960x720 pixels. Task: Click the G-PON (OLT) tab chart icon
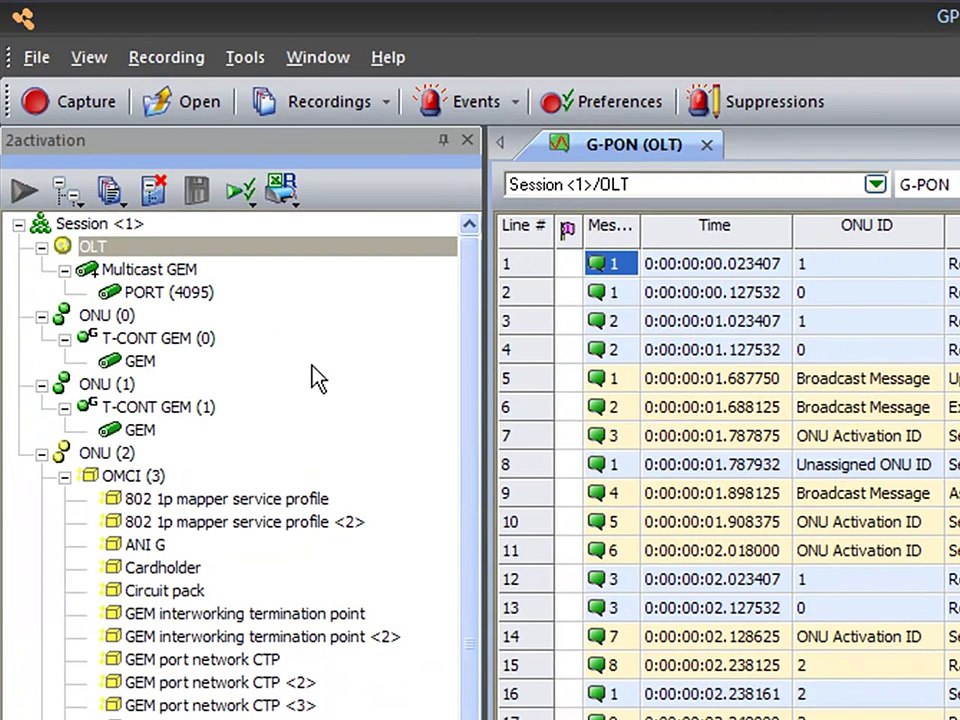click(558, 143)
